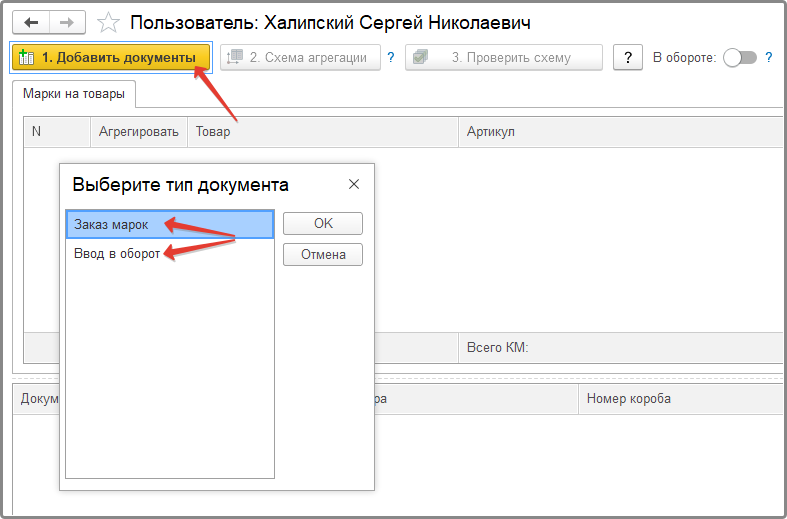Toggle the 'В обороте' switch
The height and width of the screenshot is (519, 787).
[740, 58]
